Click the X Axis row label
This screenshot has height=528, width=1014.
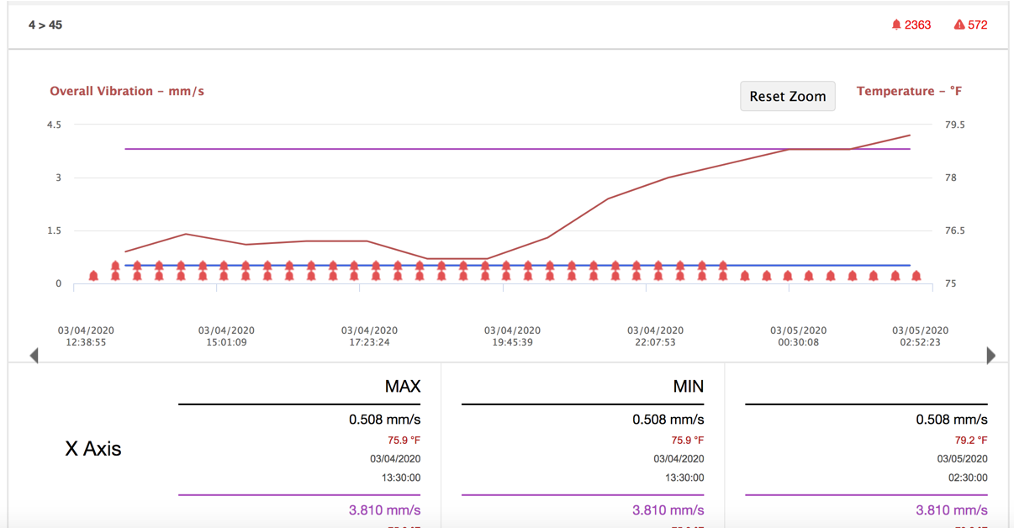(x=93, y=449)
